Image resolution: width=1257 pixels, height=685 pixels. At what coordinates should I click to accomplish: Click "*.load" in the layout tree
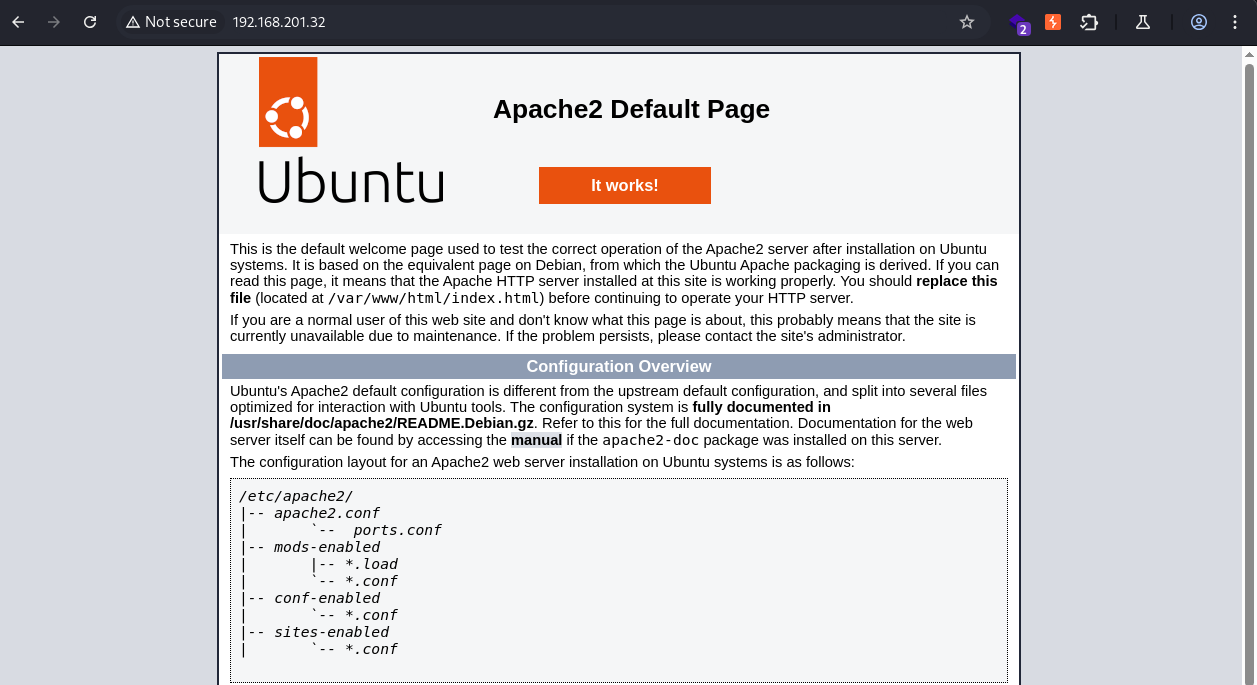click(x=371, y=564)
